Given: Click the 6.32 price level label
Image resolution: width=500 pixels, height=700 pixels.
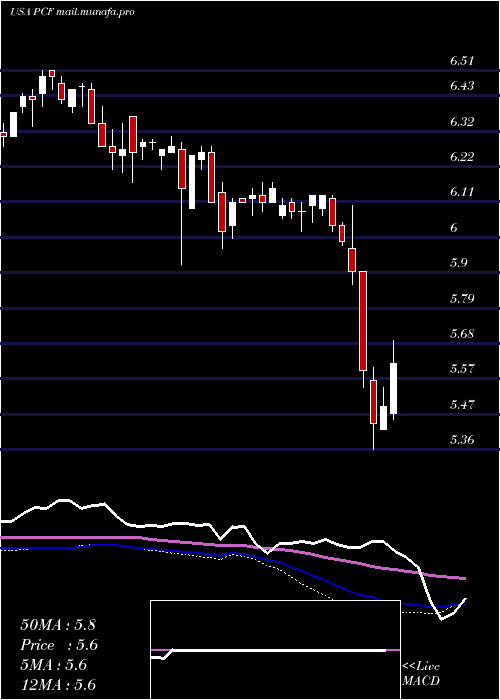Looking at the screenshot, I should pyautogui.click(x=462, y=121).
